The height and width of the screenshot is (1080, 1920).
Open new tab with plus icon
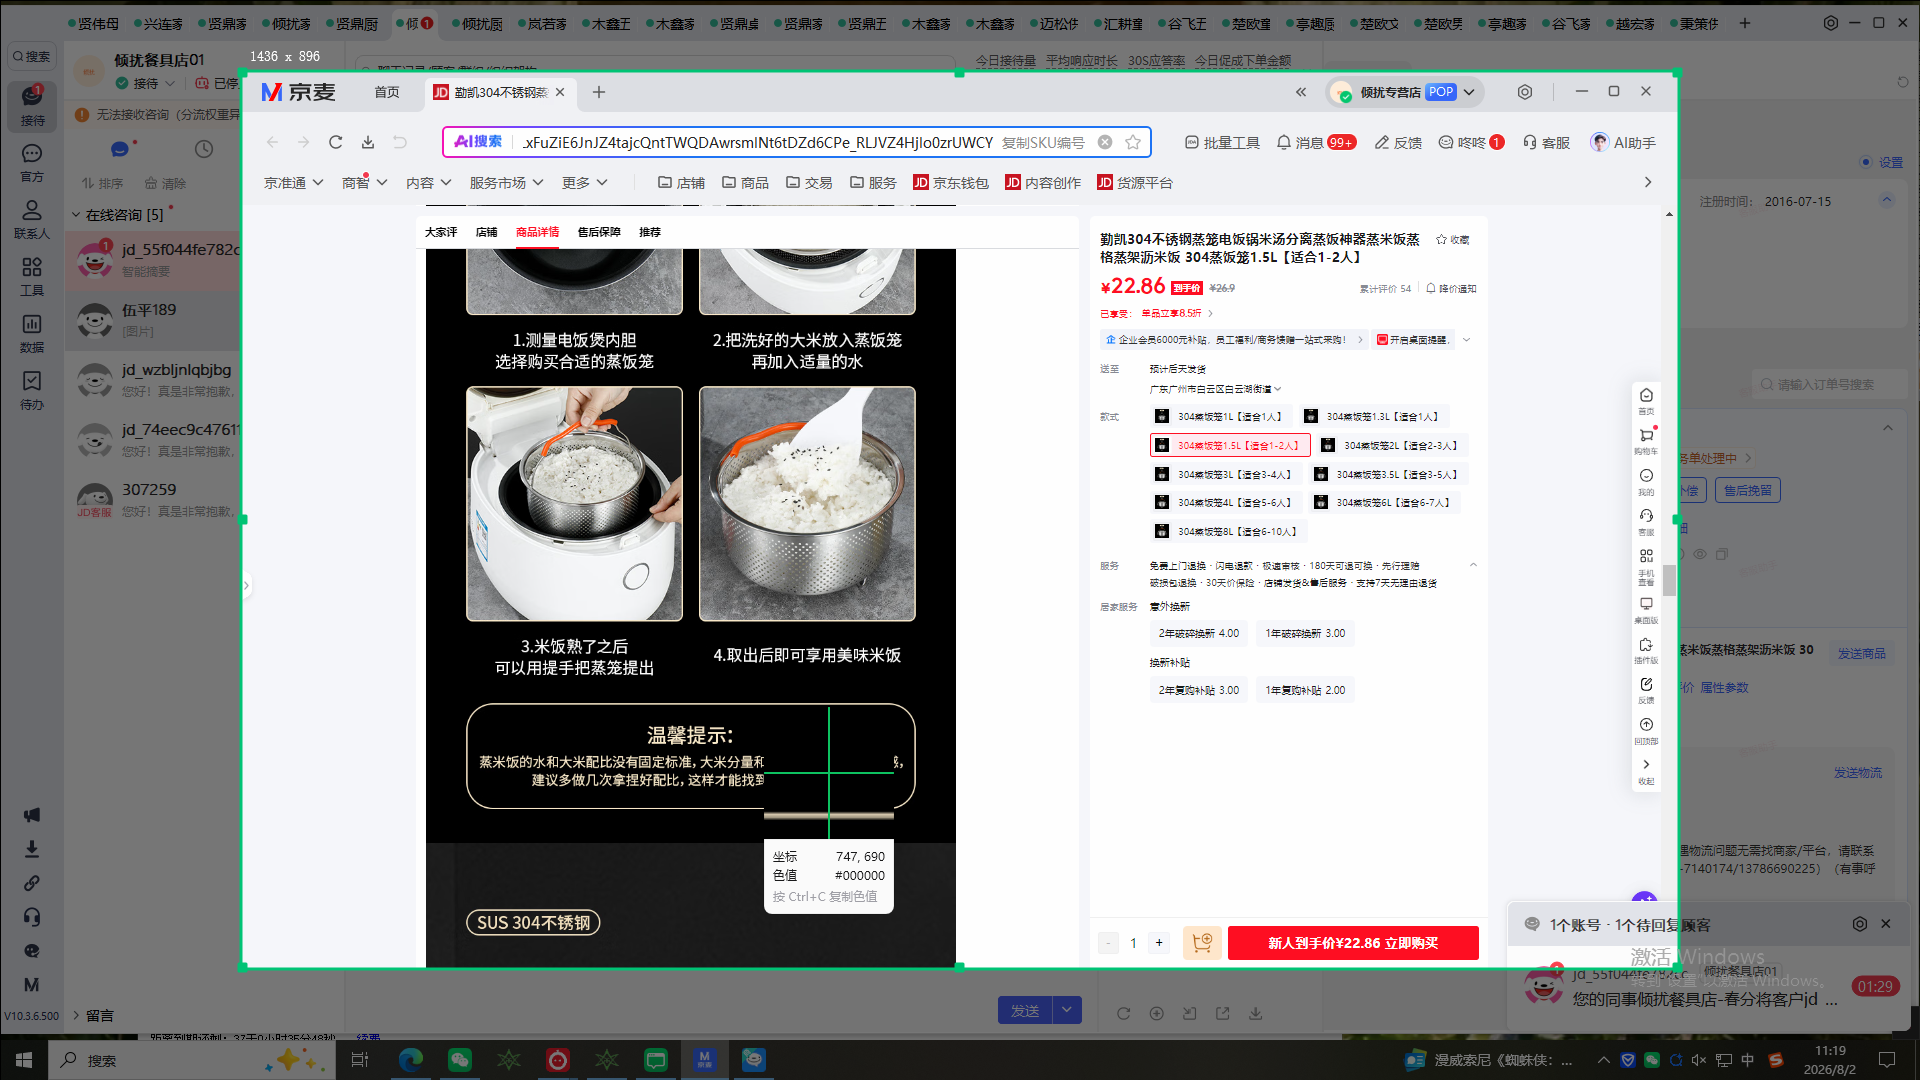point(599,92)
